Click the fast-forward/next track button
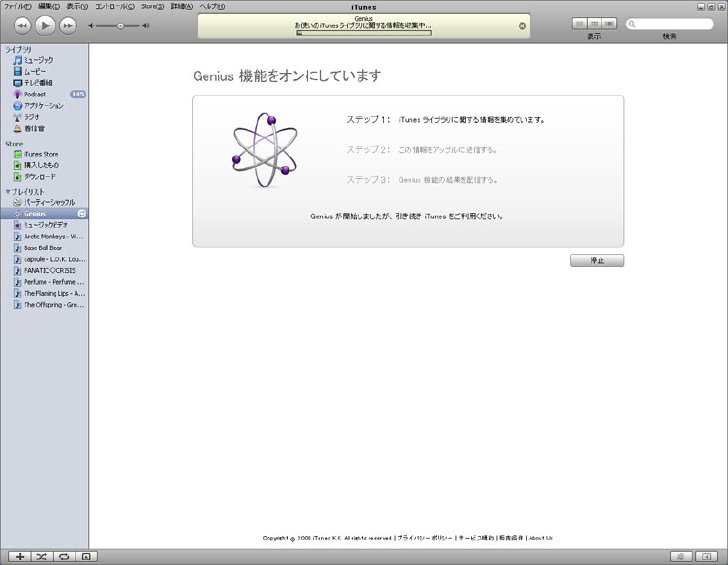The width and height of the screenshot is (728, 565). (68, 26)
